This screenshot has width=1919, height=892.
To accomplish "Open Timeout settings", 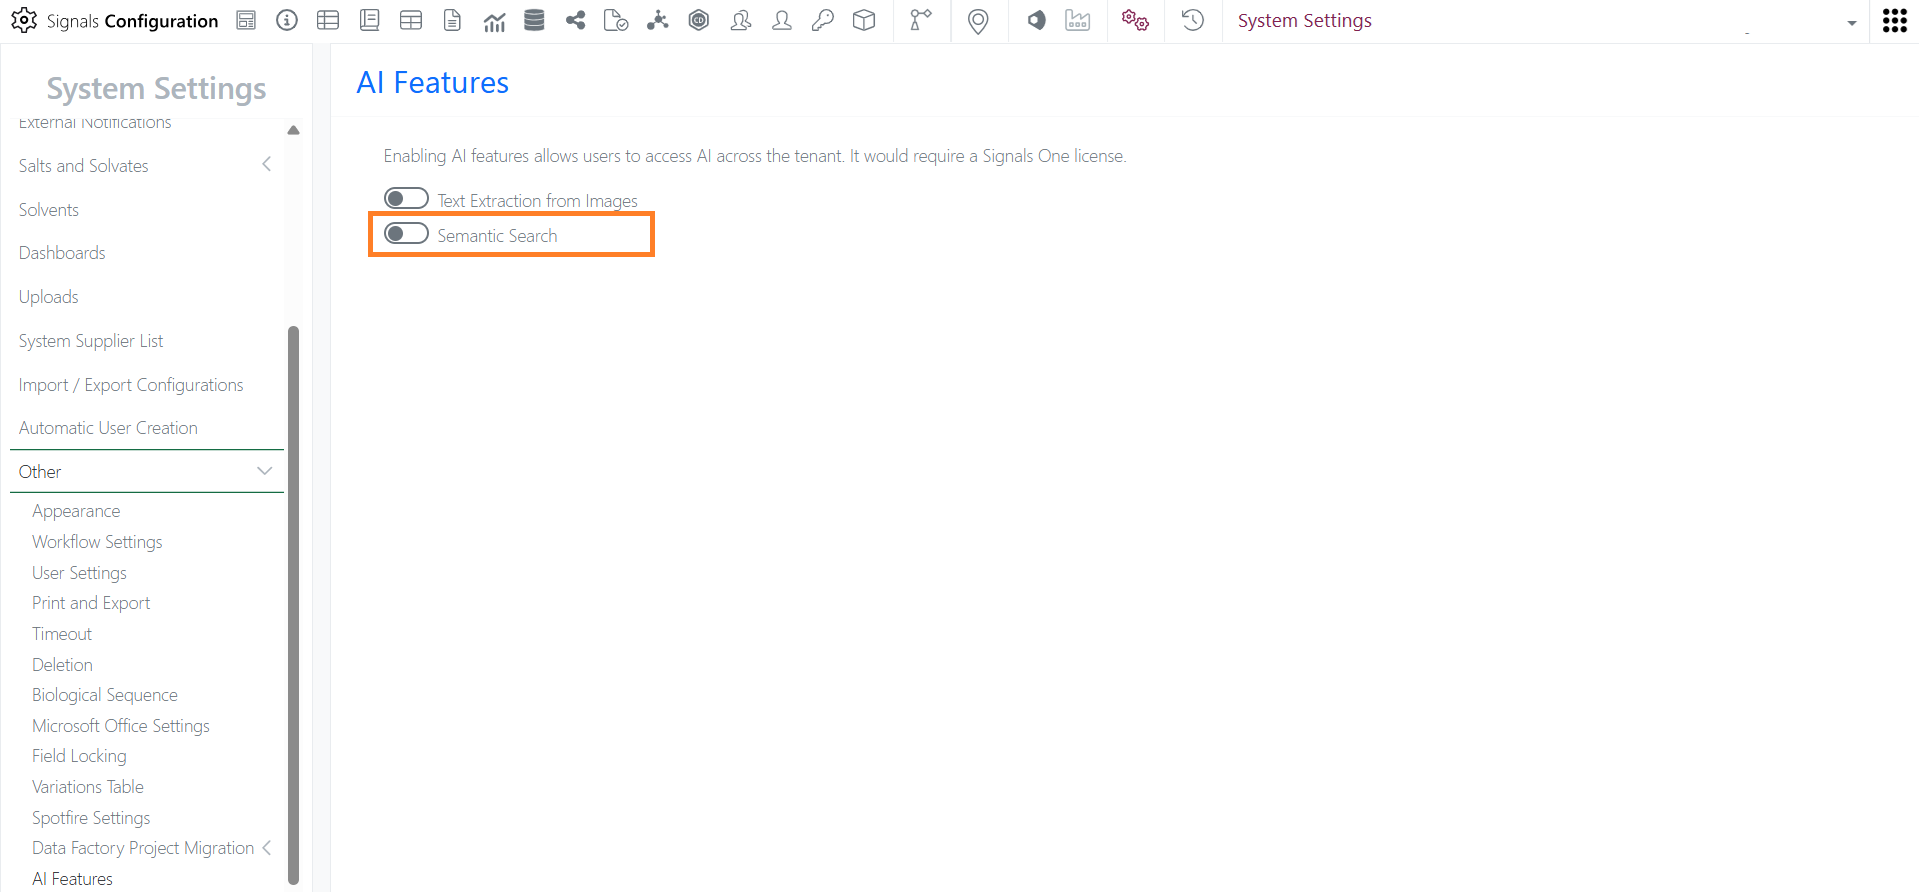I will pyautogui.click(x=62, y=634).
